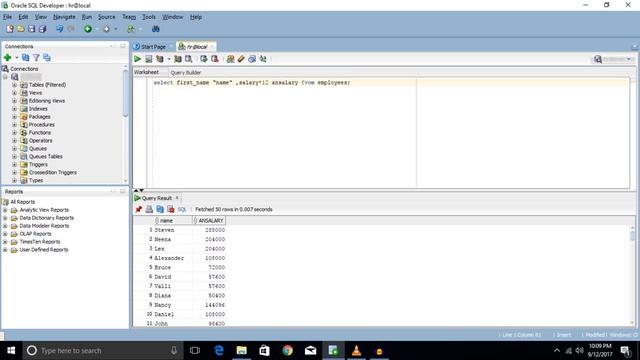
Task: Run the statement with green play icon
Action: pyautogui.click(x=138, y=59)
